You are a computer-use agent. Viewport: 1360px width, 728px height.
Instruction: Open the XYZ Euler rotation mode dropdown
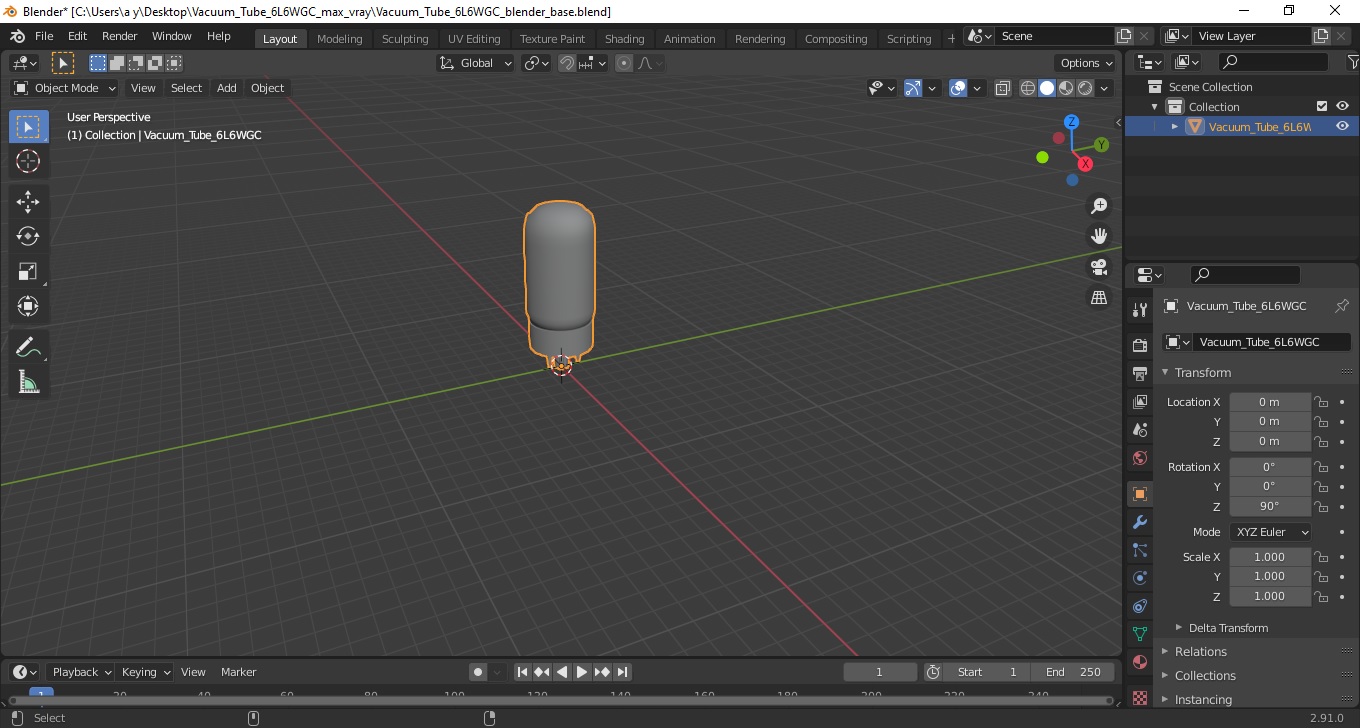click(x=1270, y=532)
